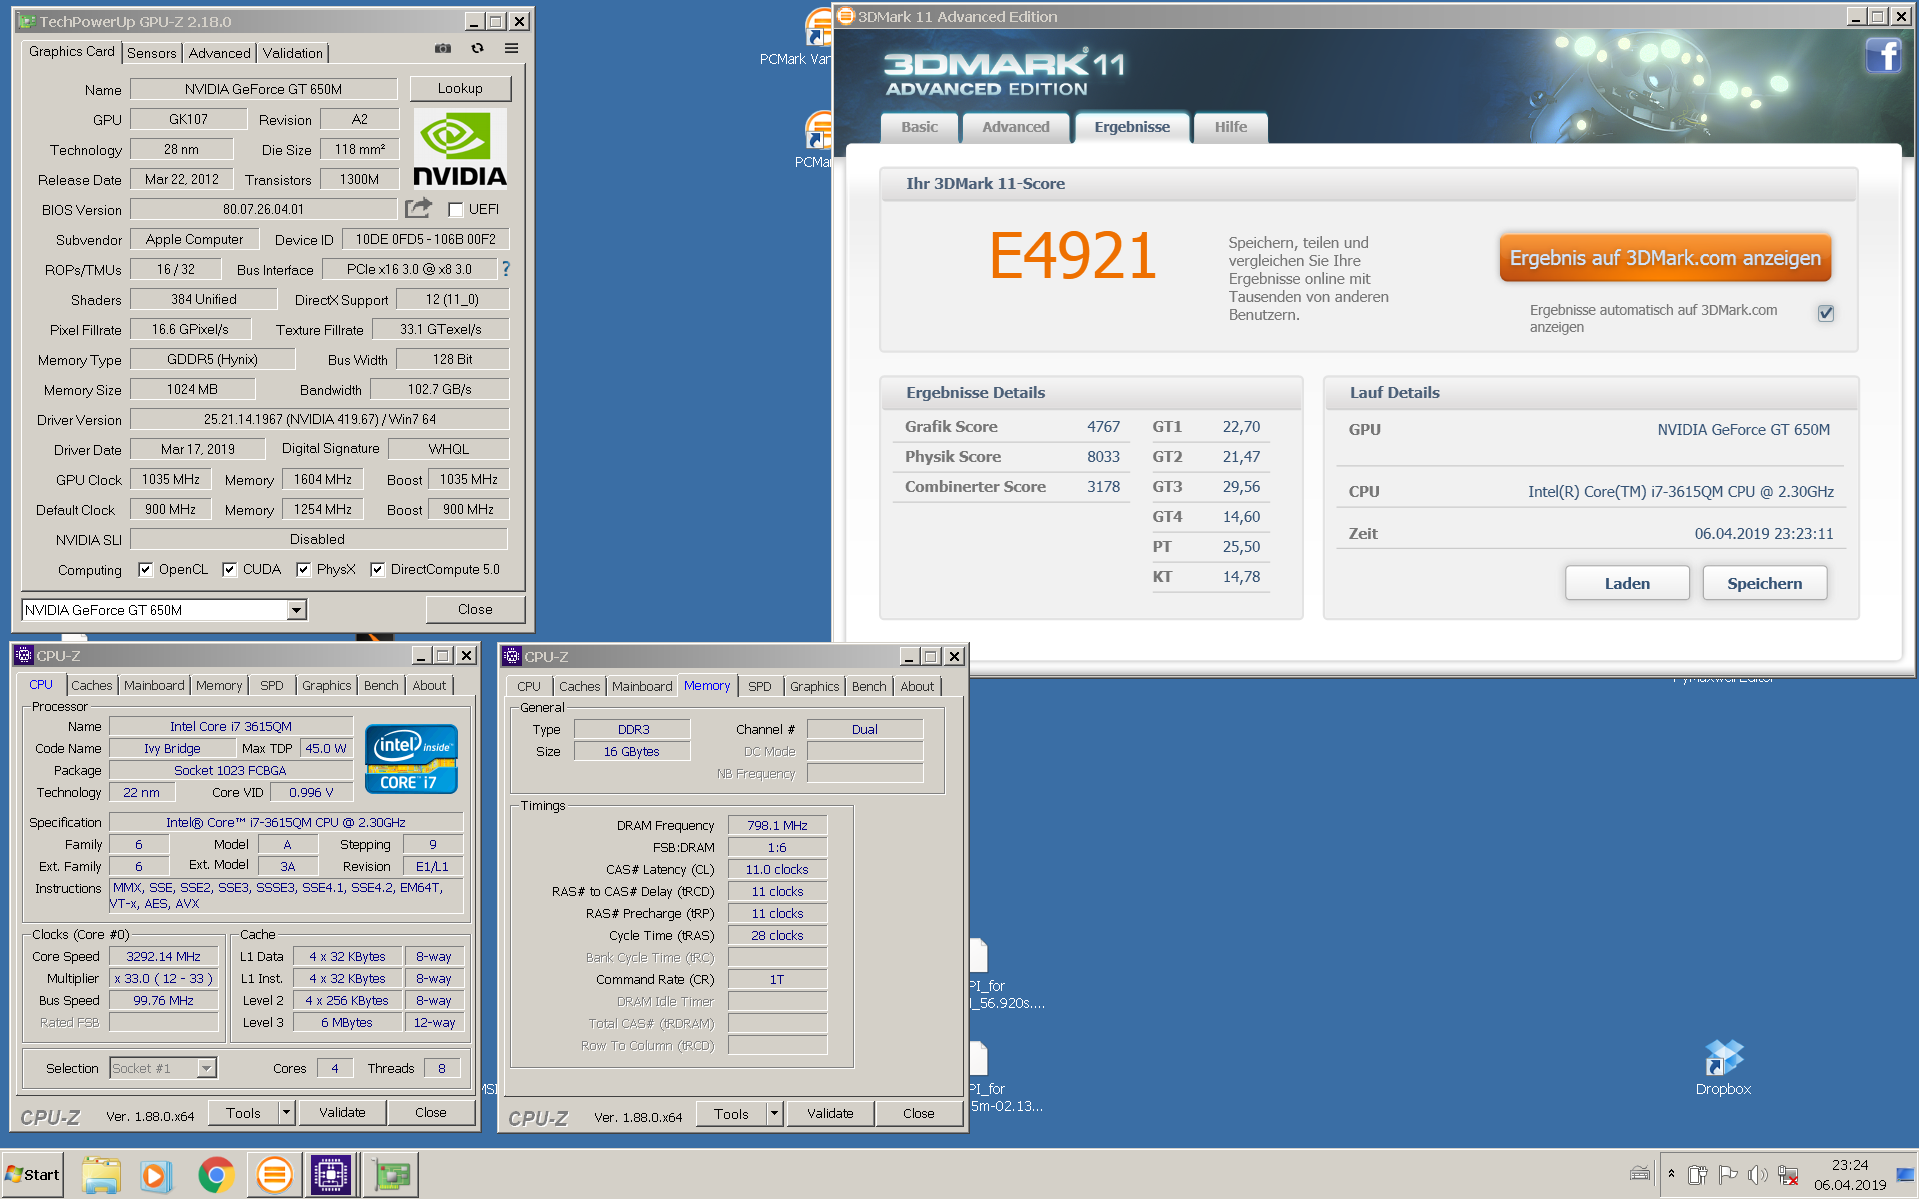Toggle the UEFI checkbox
The height and width of the screenshot is (1199, 1919).
tap(456, 209)
